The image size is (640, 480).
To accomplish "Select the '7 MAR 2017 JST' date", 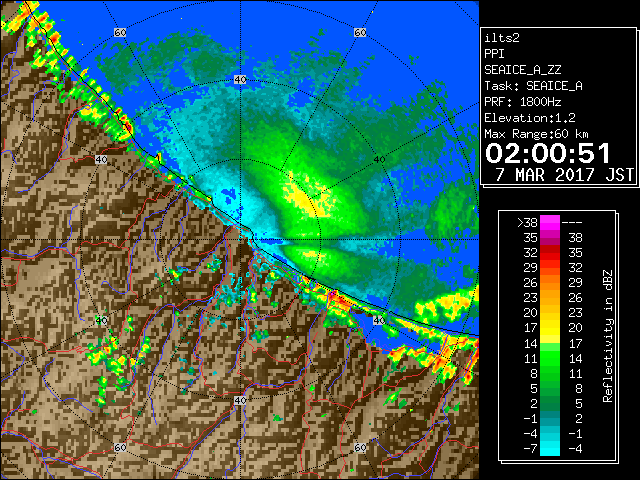I will coord(565,175).
